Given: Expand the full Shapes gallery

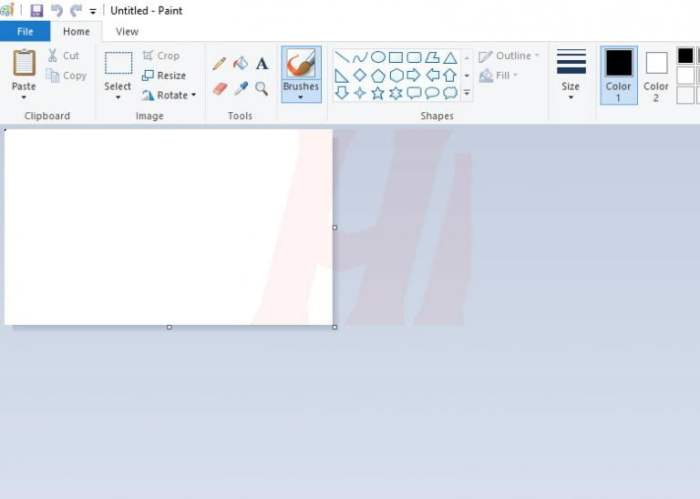Looking at the screenshot, I should tap(467, 93).
